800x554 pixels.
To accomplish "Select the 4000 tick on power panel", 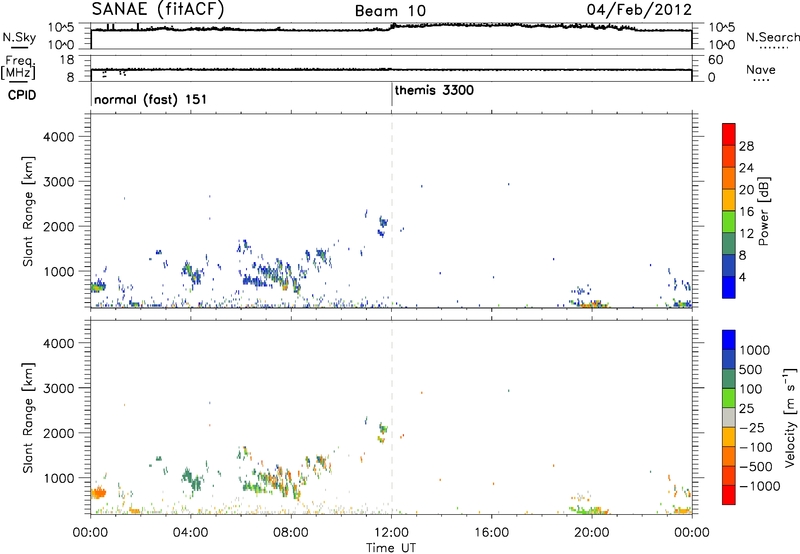I will point(59,137).
